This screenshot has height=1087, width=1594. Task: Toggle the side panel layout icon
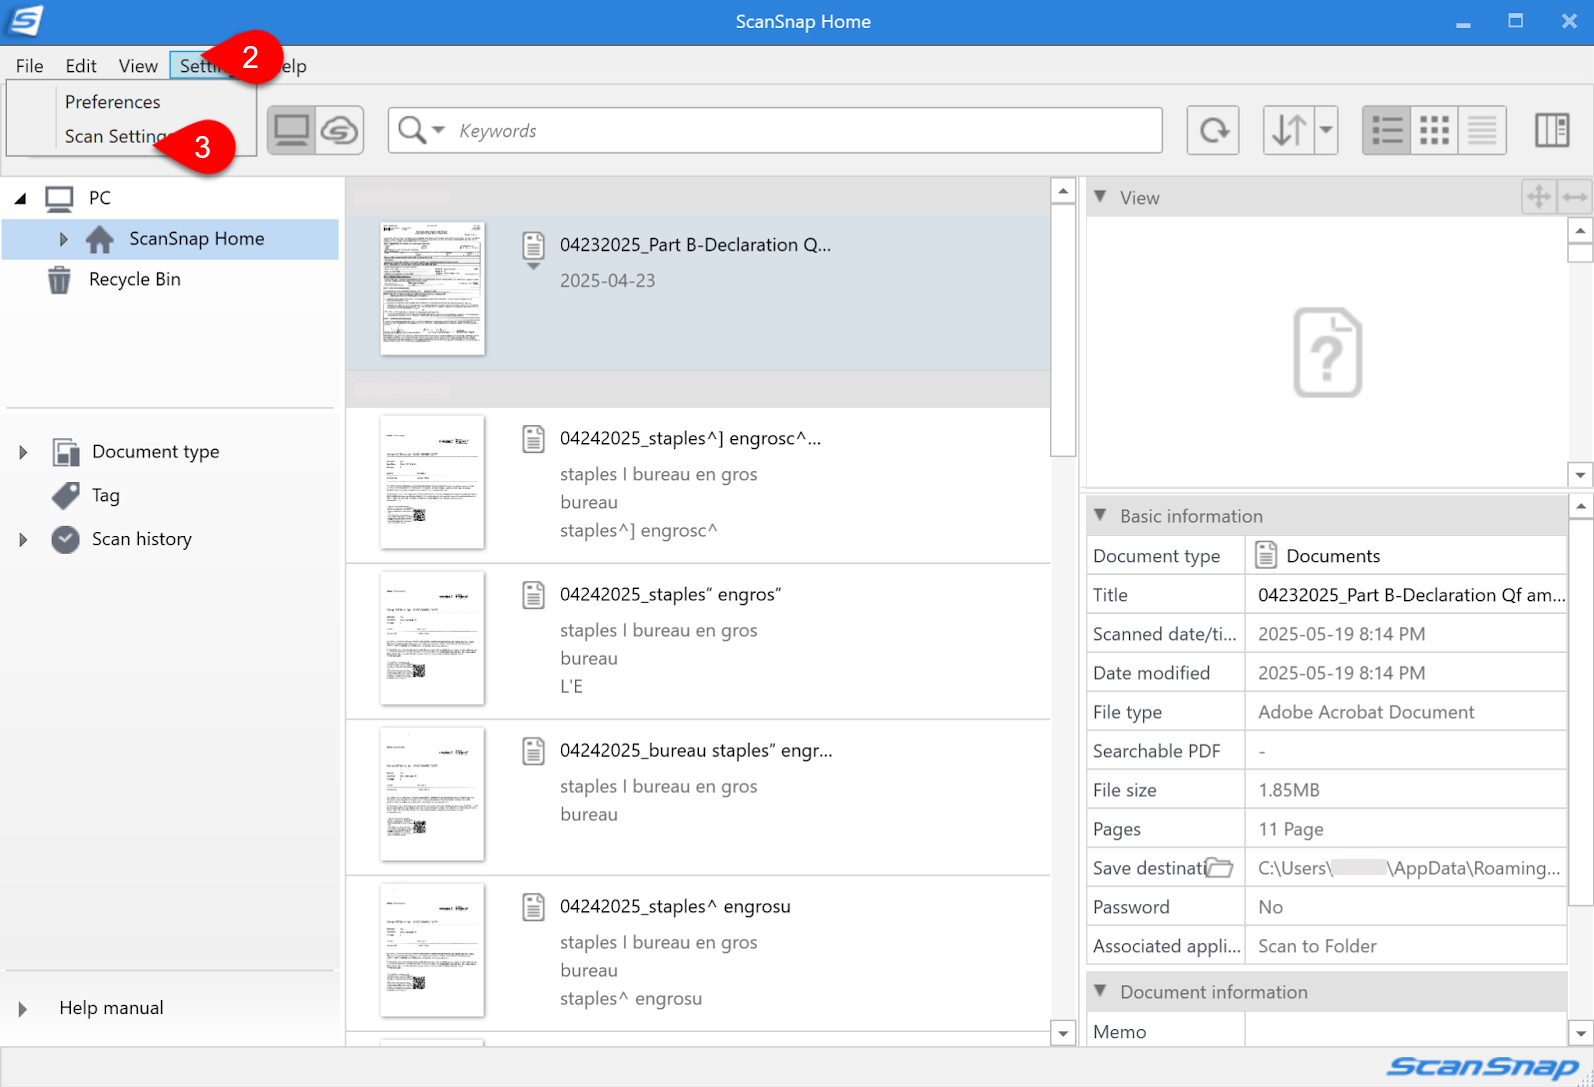click(x=1552, y=131)
